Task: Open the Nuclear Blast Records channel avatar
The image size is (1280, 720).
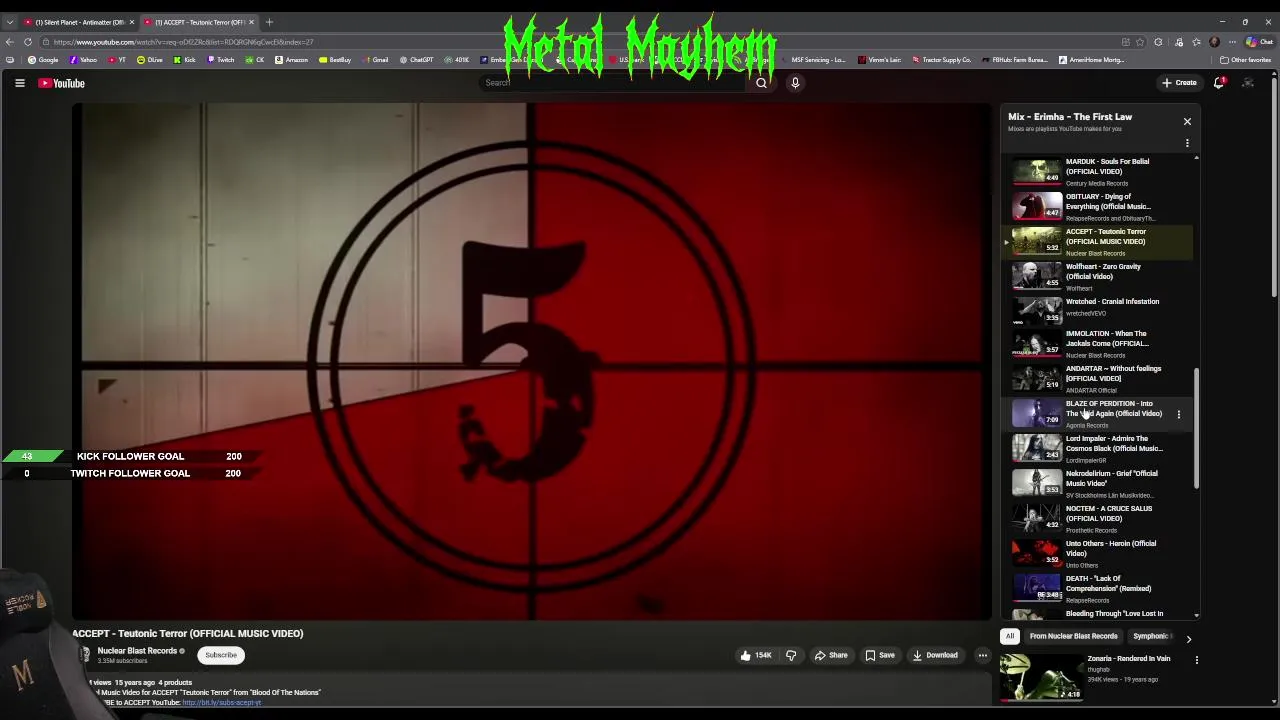Action: point(84,655)
